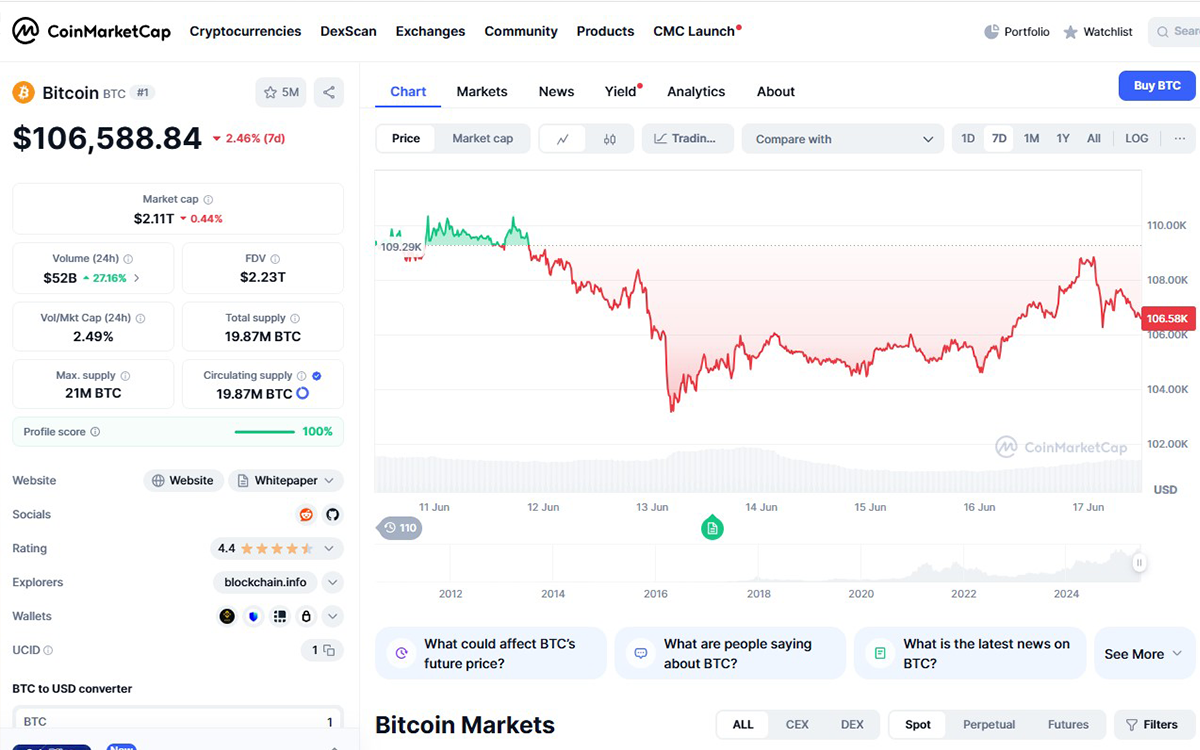Click Circulating supply info icon

point(302,376)
